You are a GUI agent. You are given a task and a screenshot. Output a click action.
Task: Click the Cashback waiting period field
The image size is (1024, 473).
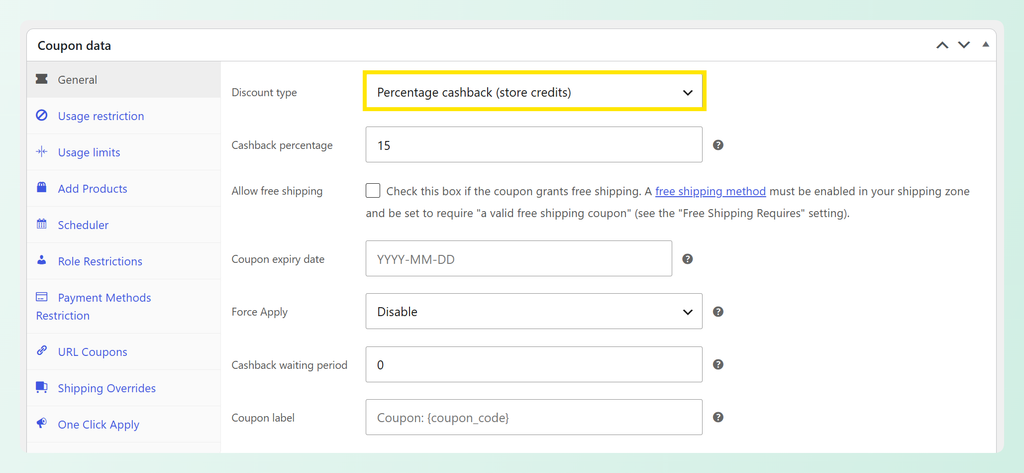(534, 365)
